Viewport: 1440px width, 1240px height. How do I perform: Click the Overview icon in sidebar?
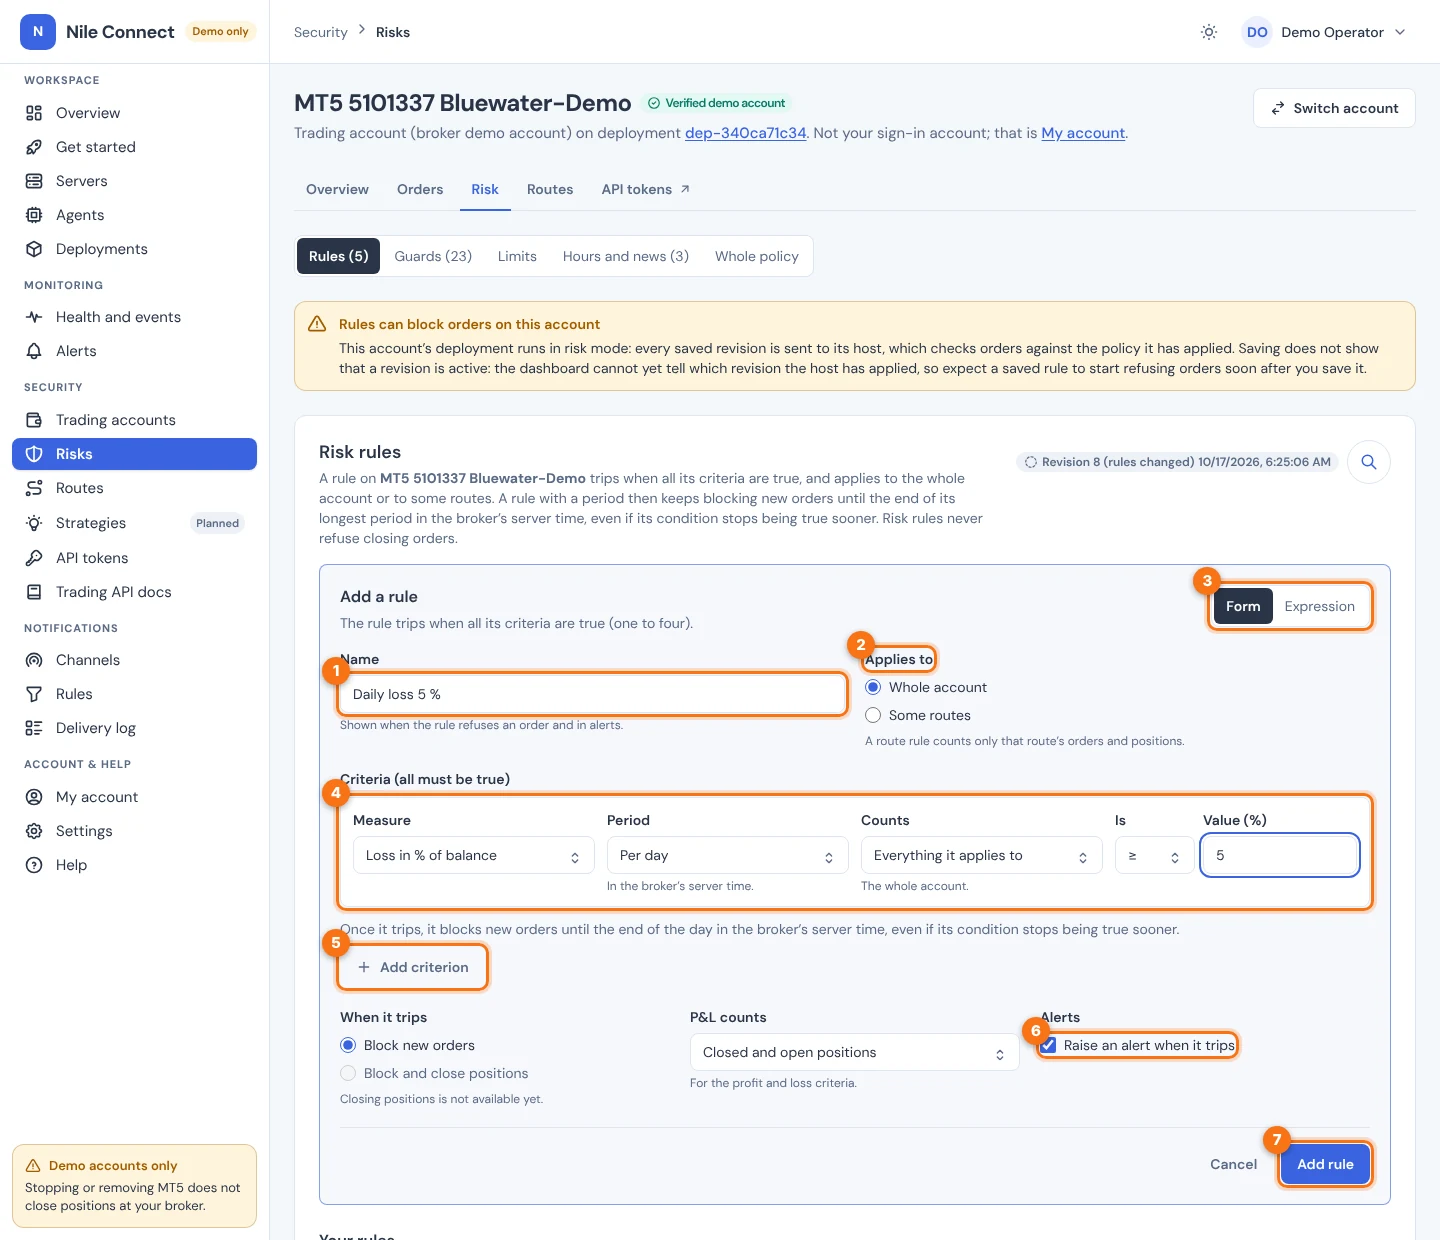tap(34, 113)
